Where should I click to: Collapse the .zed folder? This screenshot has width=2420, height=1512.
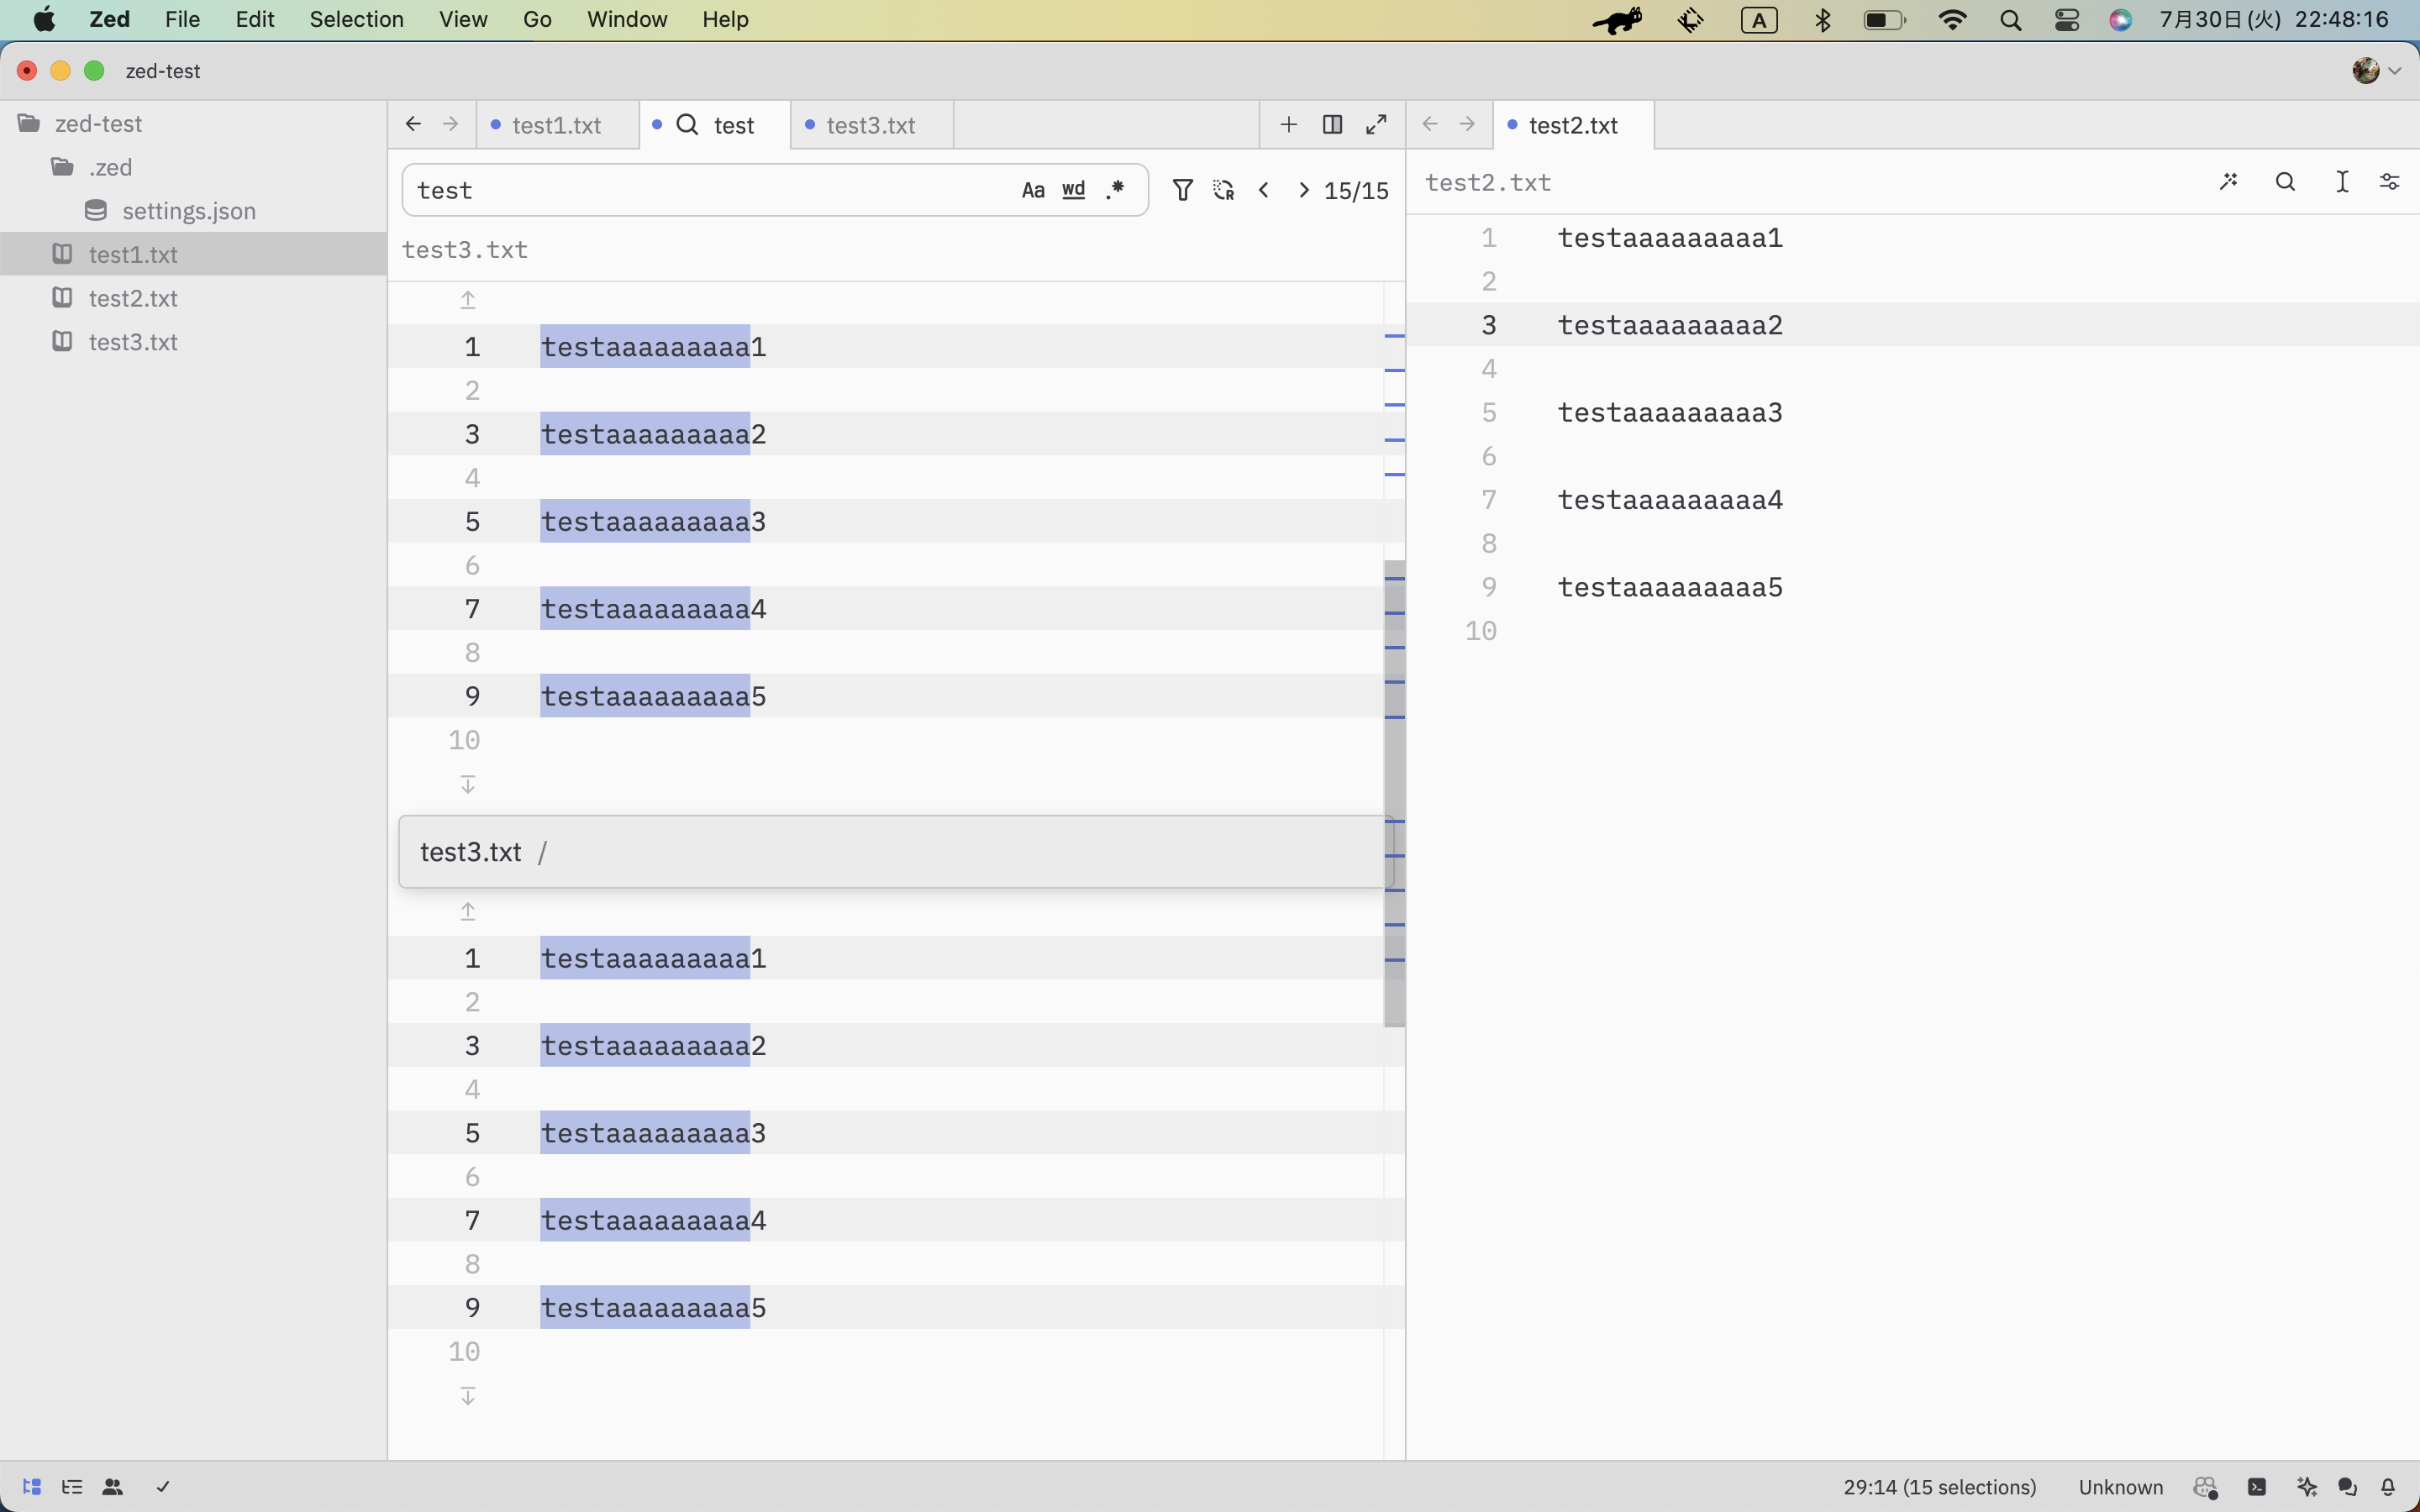point(110,167)
